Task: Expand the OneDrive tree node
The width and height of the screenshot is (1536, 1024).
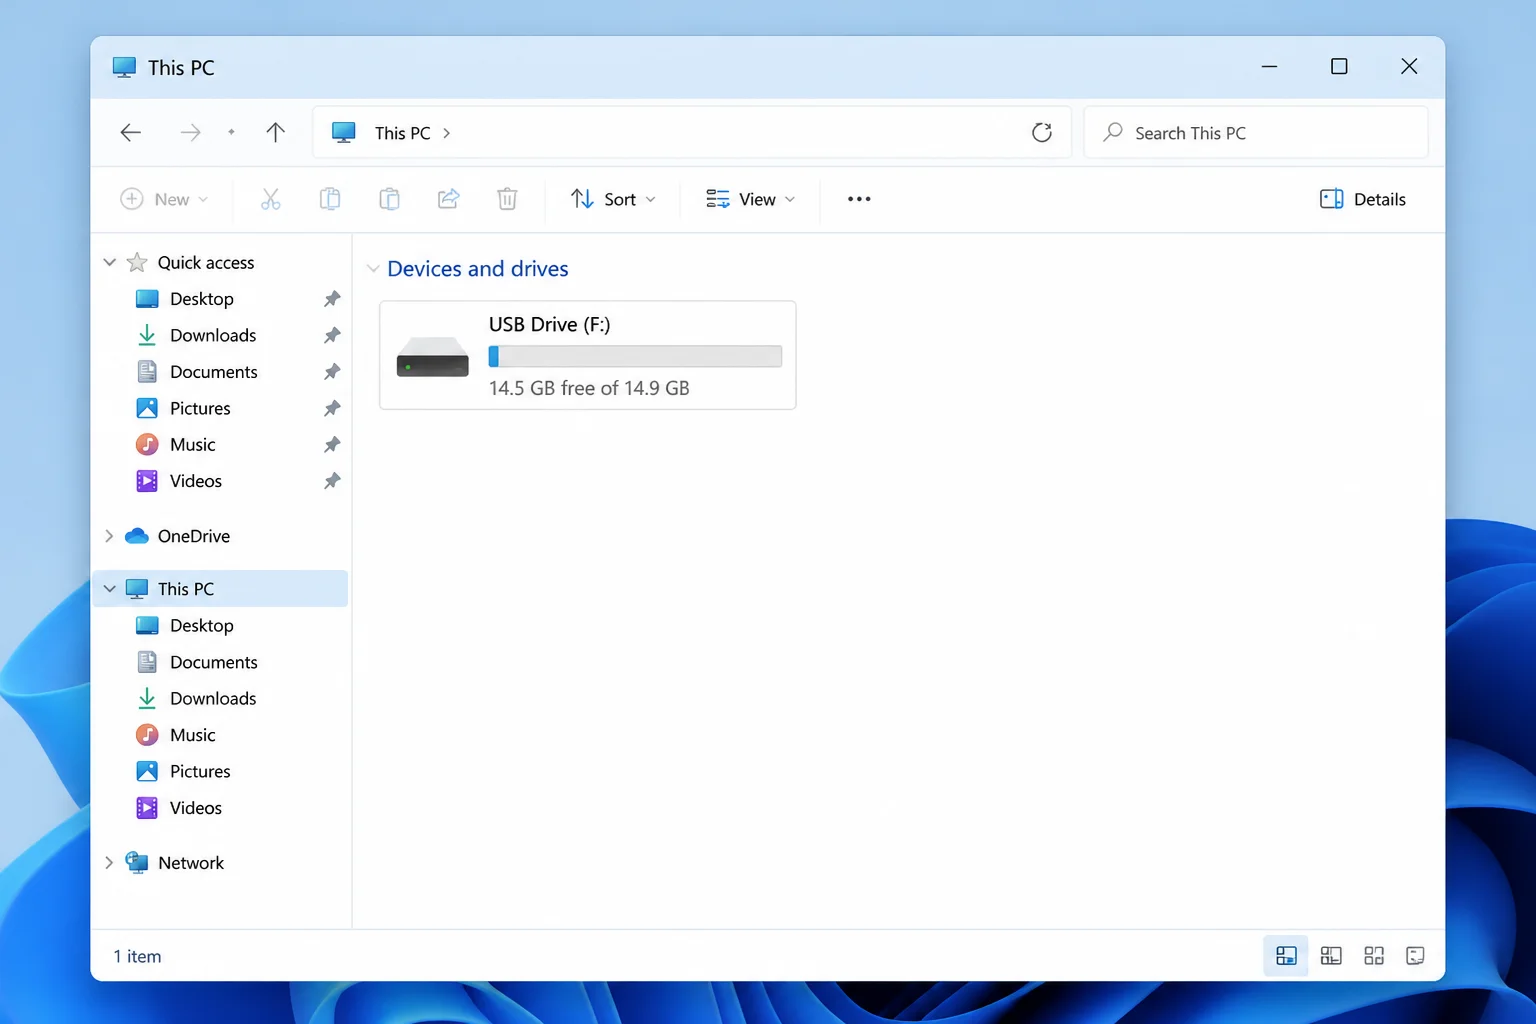Action: (x=109, y=536)
